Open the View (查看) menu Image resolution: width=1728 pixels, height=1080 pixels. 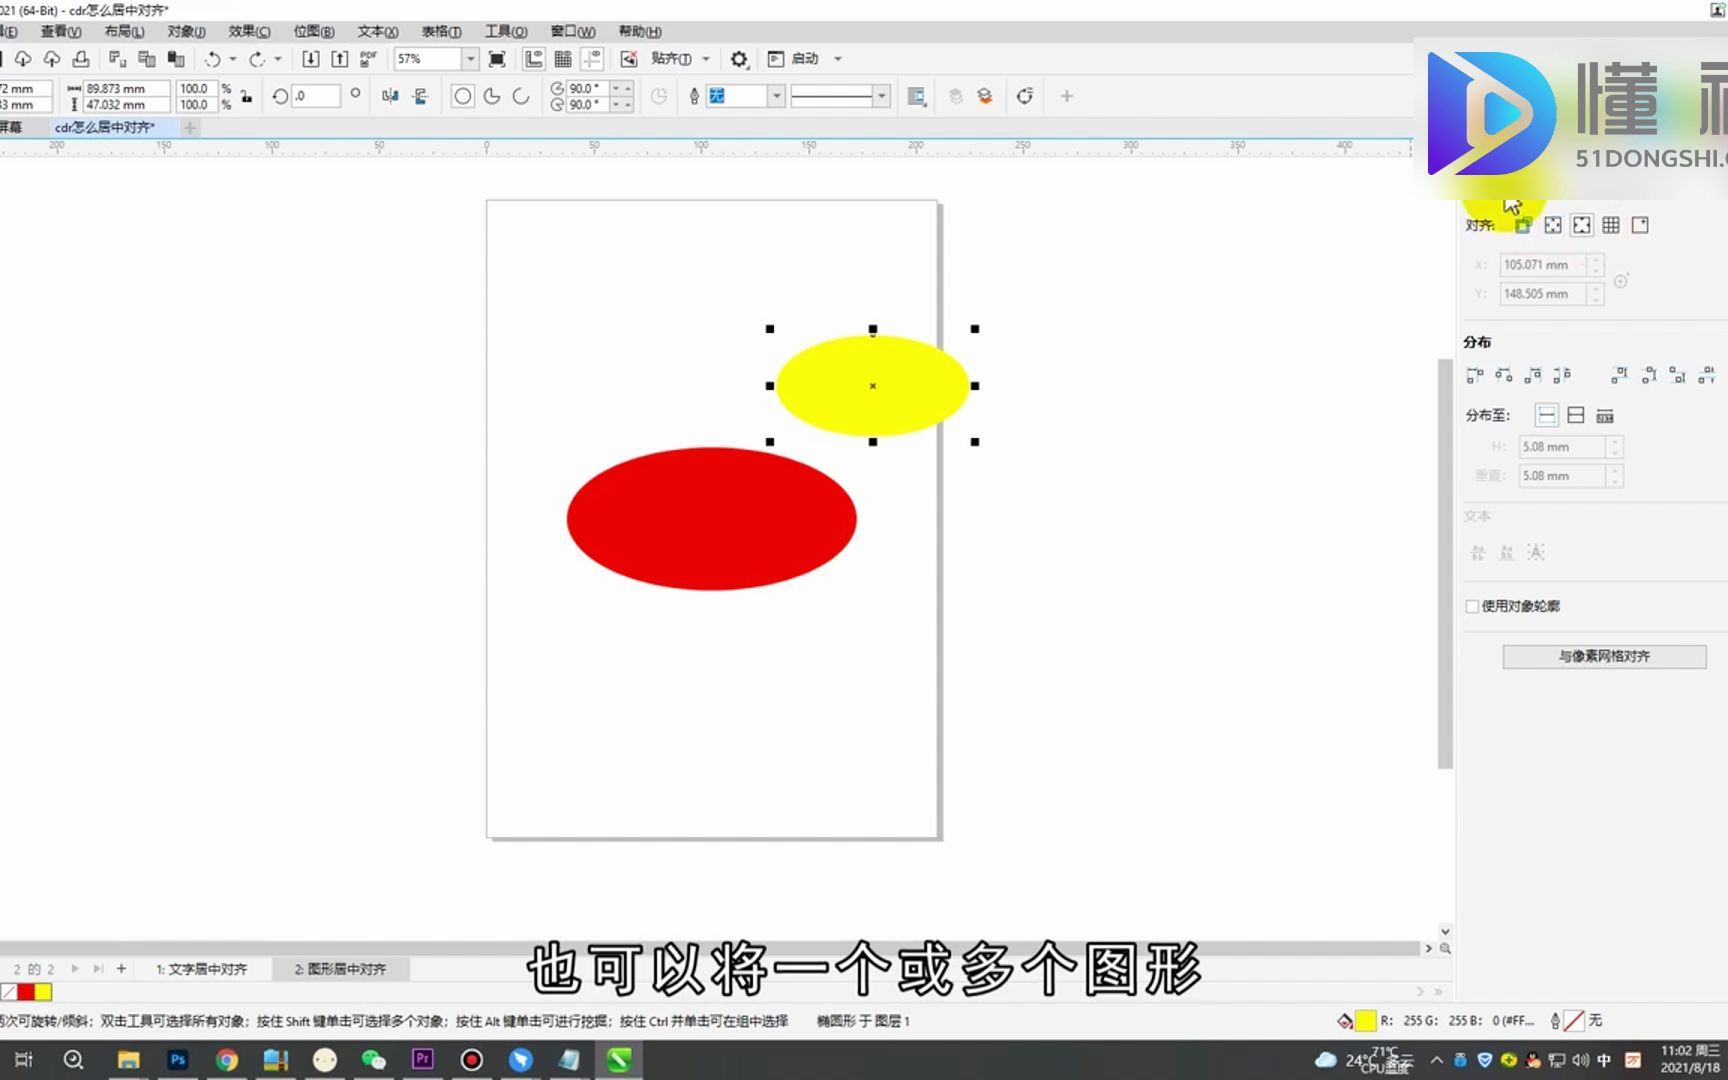pyautogui.click(x=60, y=32)
